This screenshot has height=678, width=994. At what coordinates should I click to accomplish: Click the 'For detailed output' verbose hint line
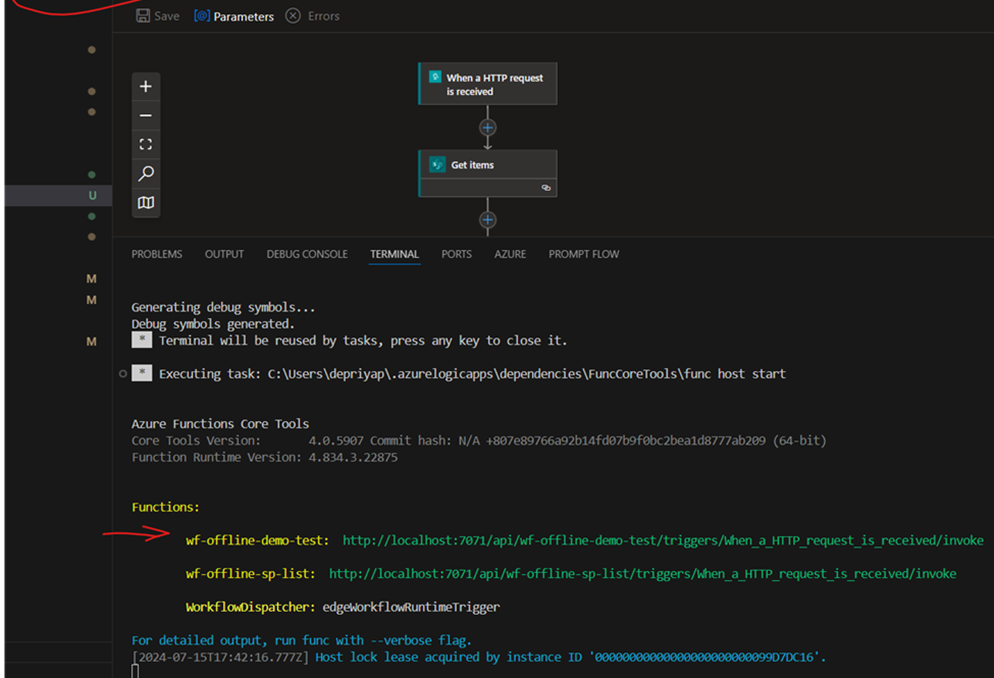point(302,641)
